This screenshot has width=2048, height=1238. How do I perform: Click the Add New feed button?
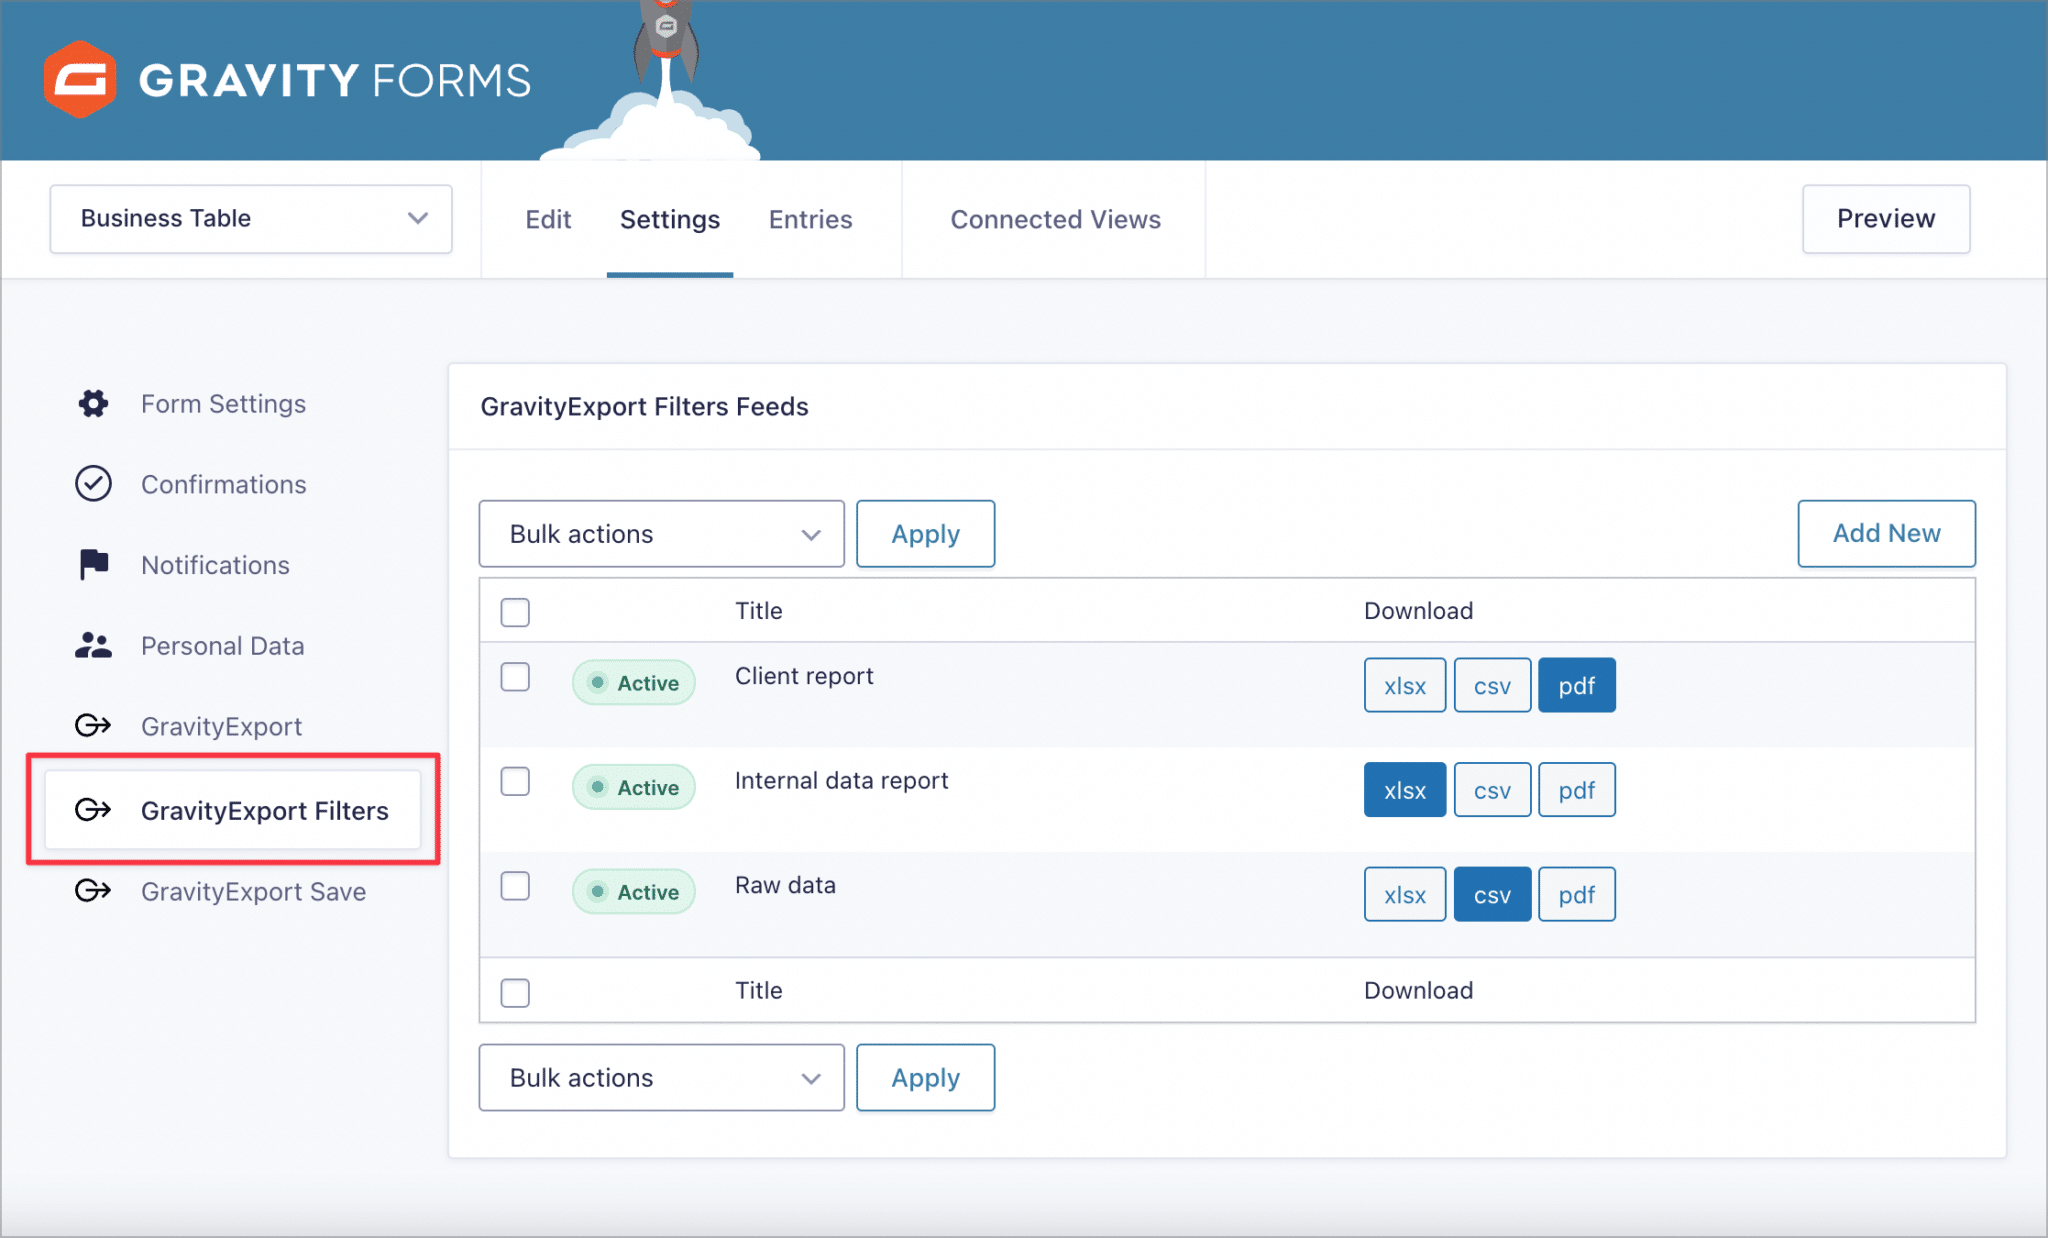[x=1886, y=533]
